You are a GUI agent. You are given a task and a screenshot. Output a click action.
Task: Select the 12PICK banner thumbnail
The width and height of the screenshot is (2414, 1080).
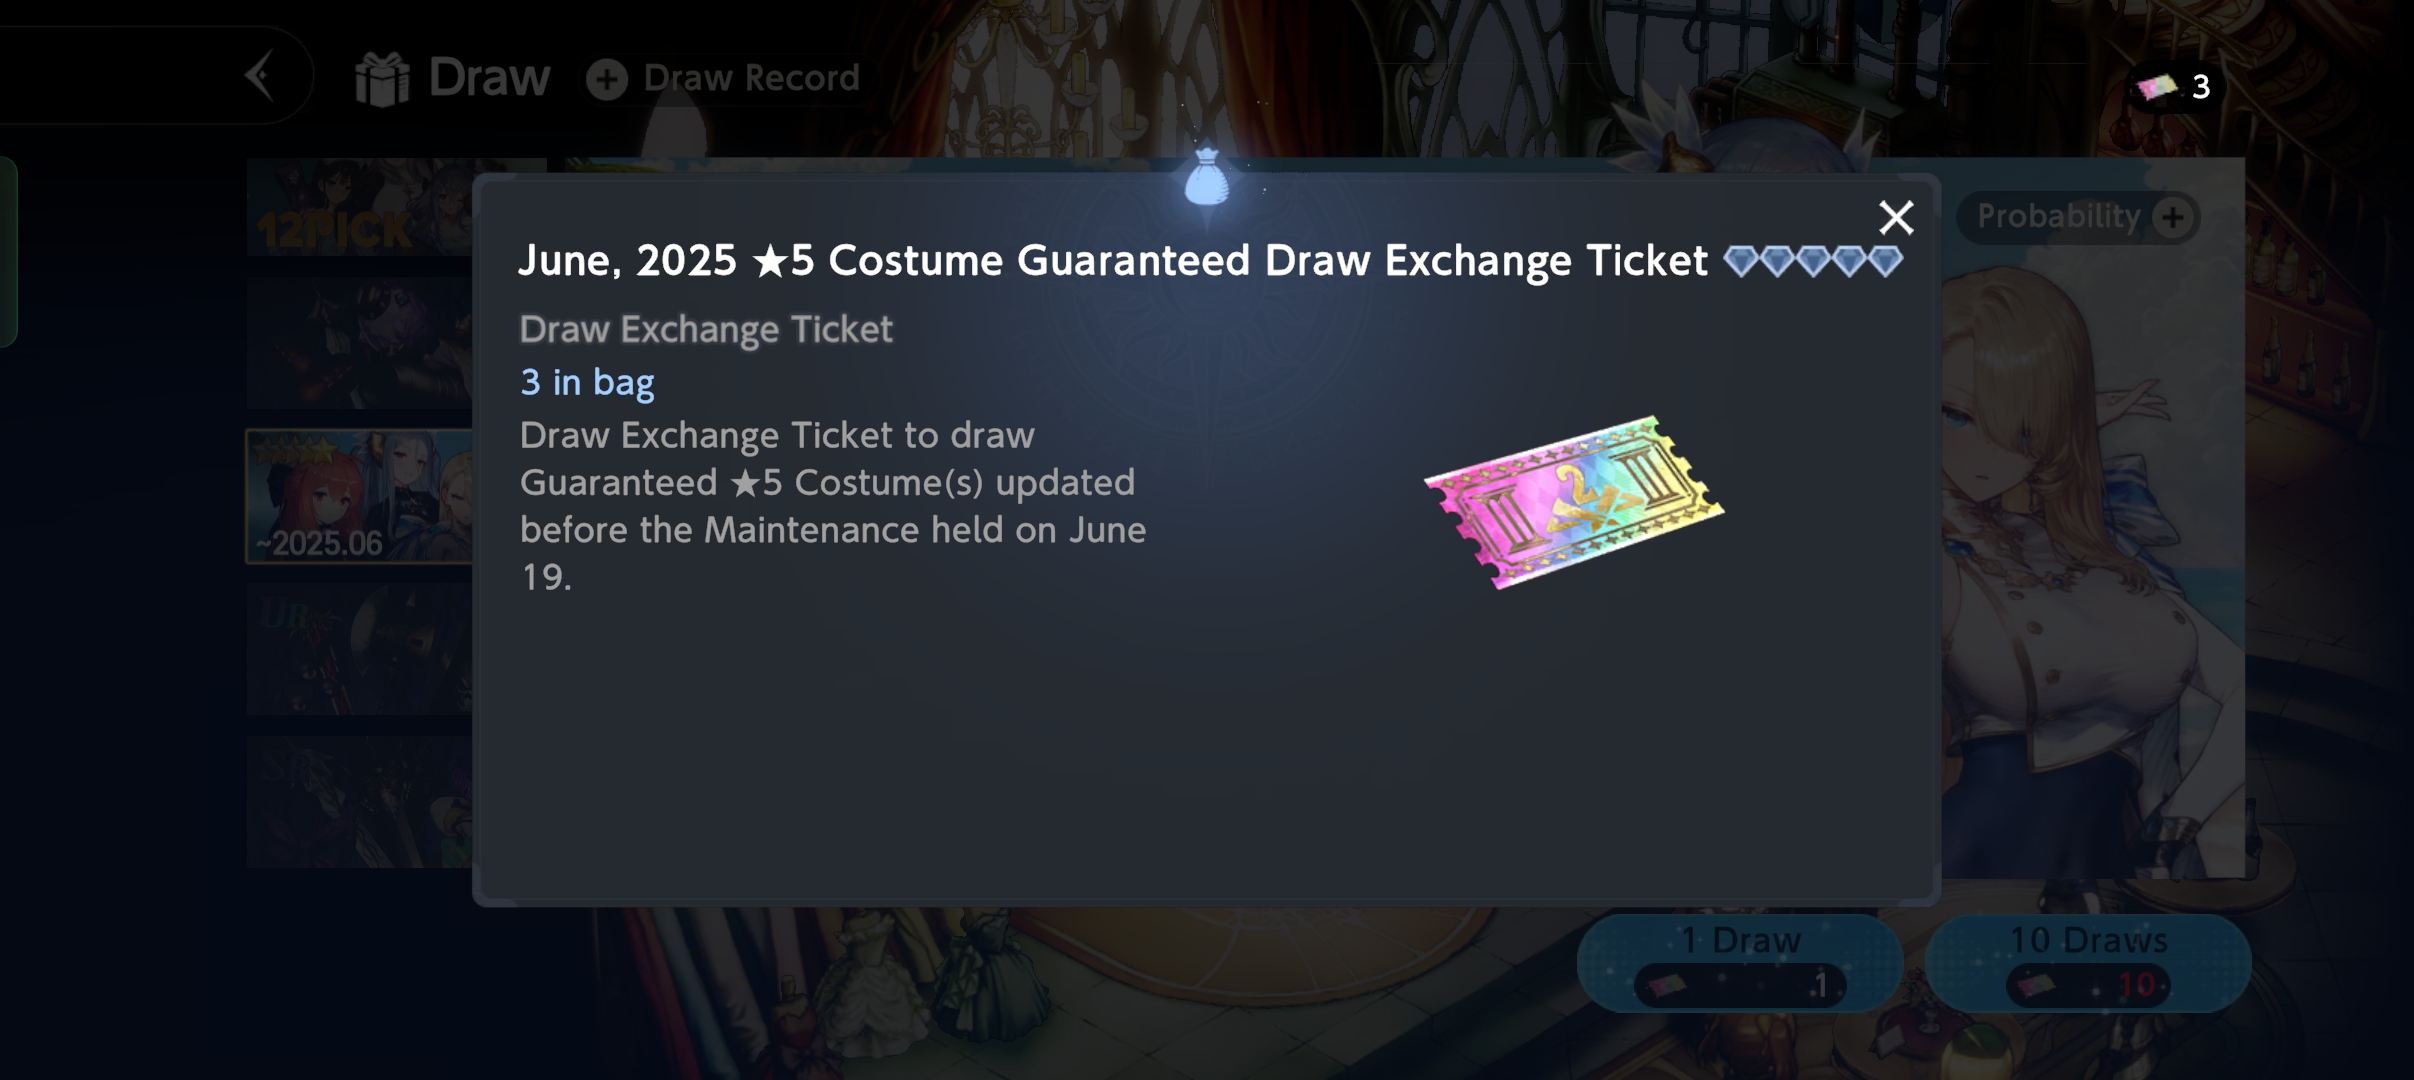click(x=359, y=207)
